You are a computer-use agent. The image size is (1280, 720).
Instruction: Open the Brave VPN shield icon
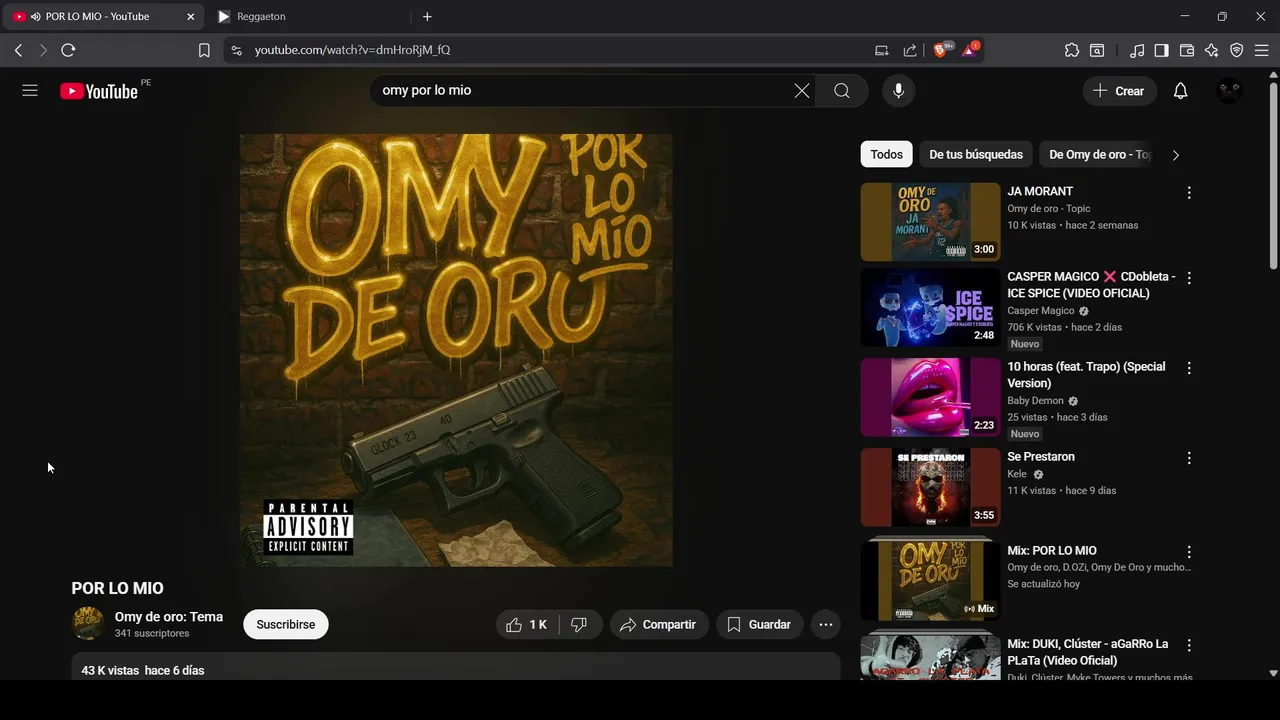click(x=1237, y=50)
